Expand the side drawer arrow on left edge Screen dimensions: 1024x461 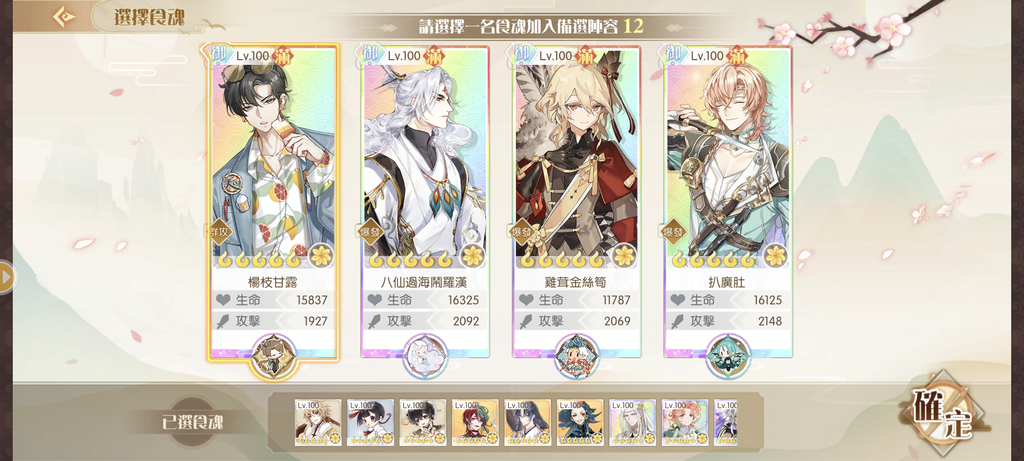7,277
